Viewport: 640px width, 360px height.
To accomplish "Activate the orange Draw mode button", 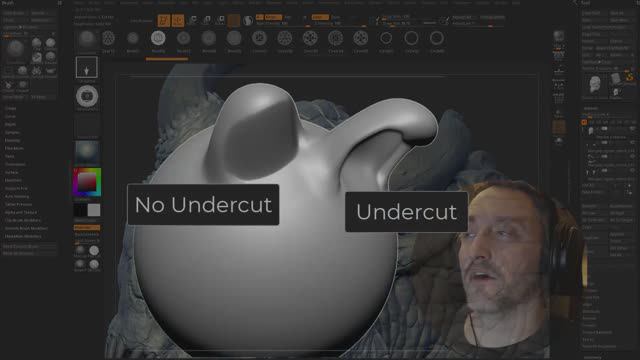I will (x=178, y=20).
